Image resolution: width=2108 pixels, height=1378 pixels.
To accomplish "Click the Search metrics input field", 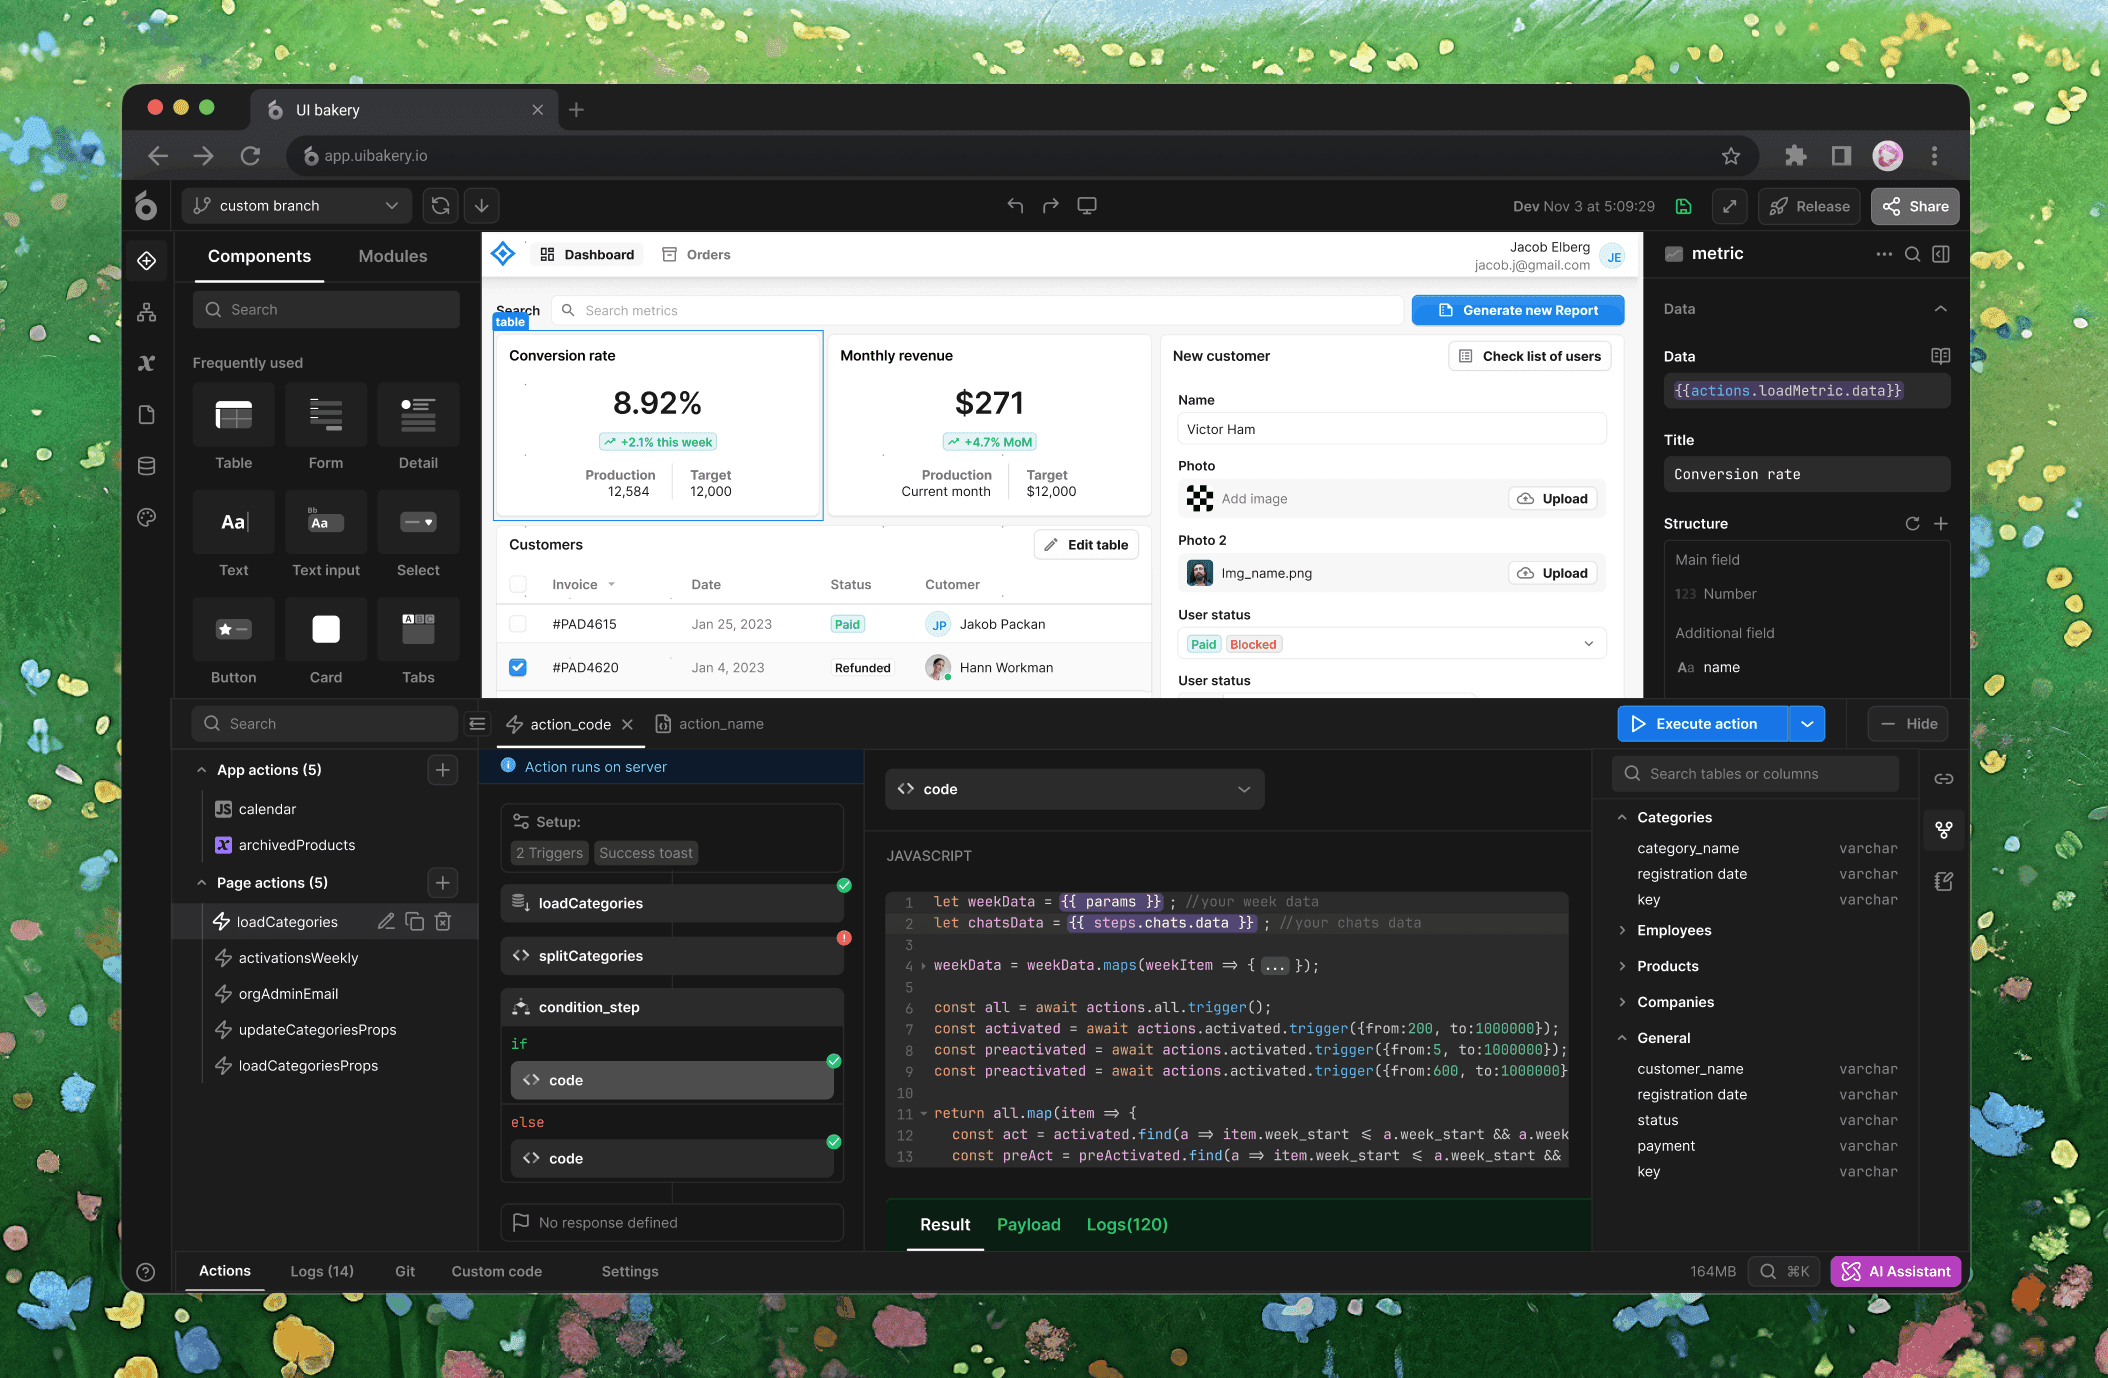I will click(x=980, y=311).
